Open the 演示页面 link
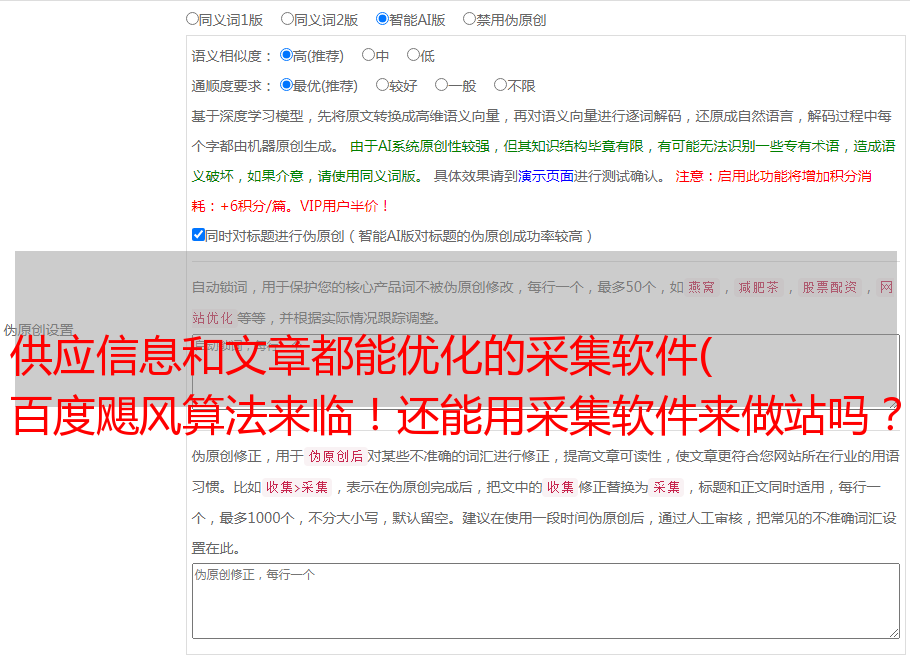Image resolution: width=911 pixels, height=658 pixels. (546, 176)
